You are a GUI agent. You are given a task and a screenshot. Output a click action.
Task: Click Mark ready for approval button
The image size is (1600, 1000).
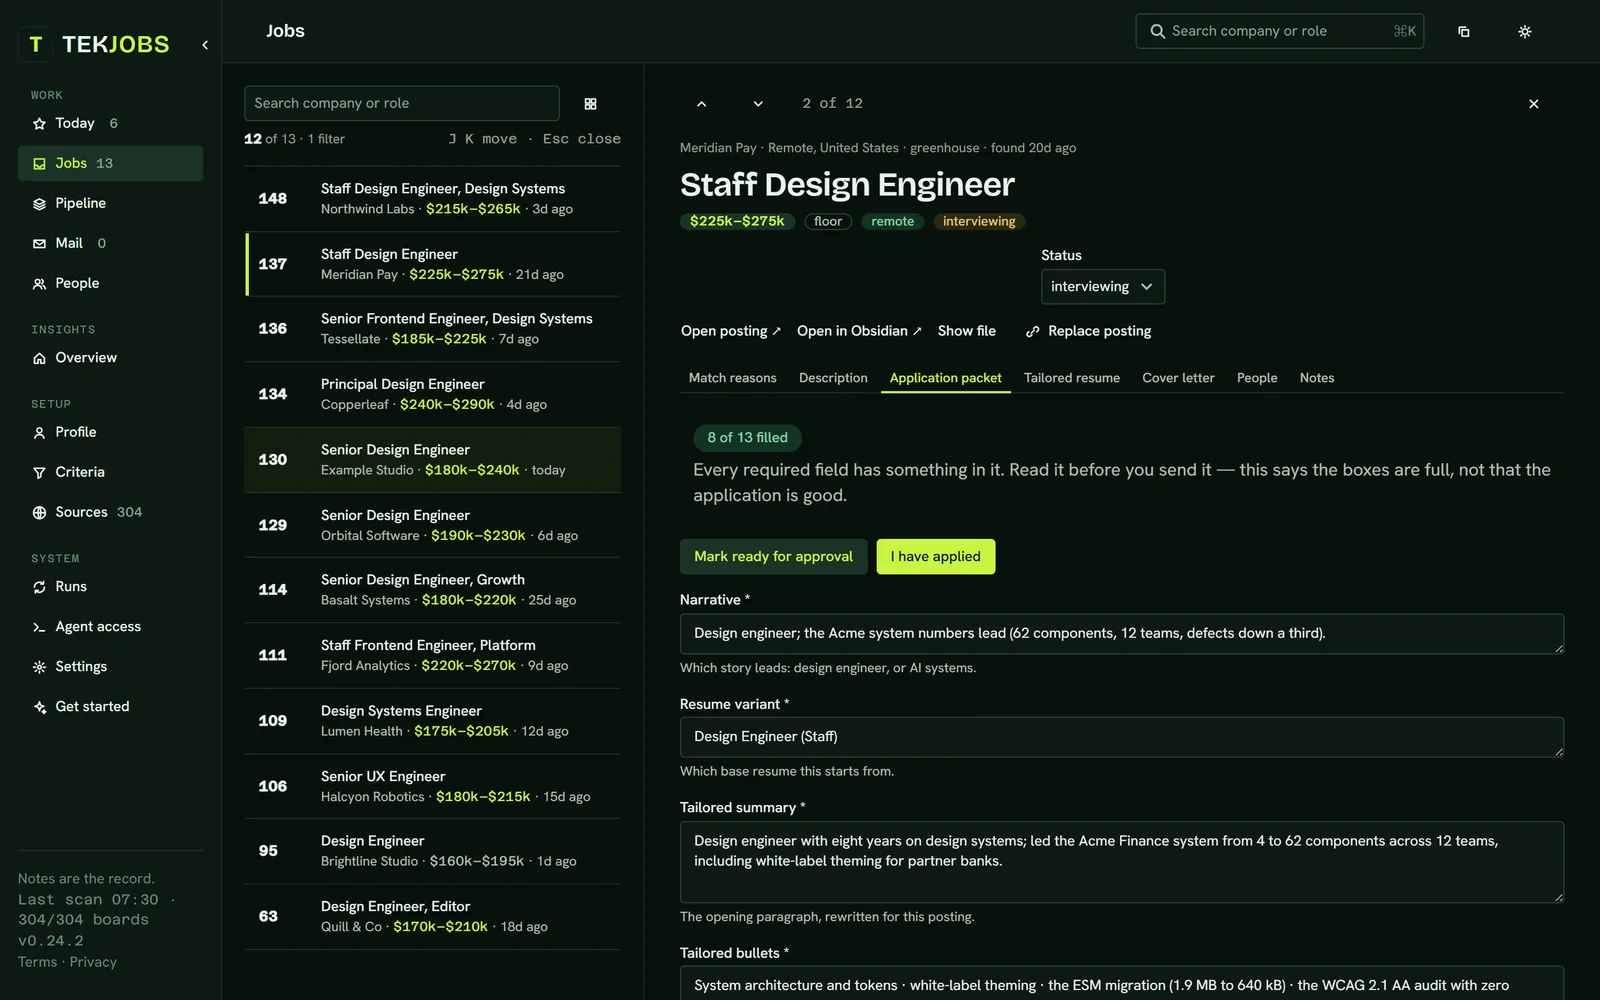pos(774,556)
